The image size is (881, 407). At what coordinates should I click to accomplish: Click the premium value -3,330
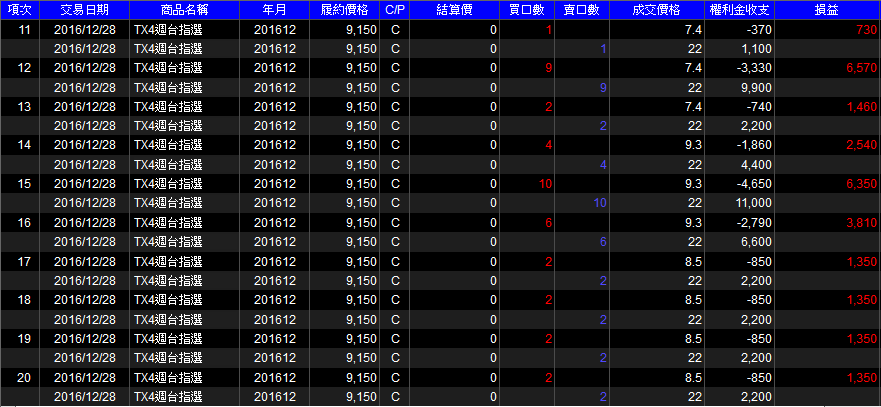pos(755,68)
